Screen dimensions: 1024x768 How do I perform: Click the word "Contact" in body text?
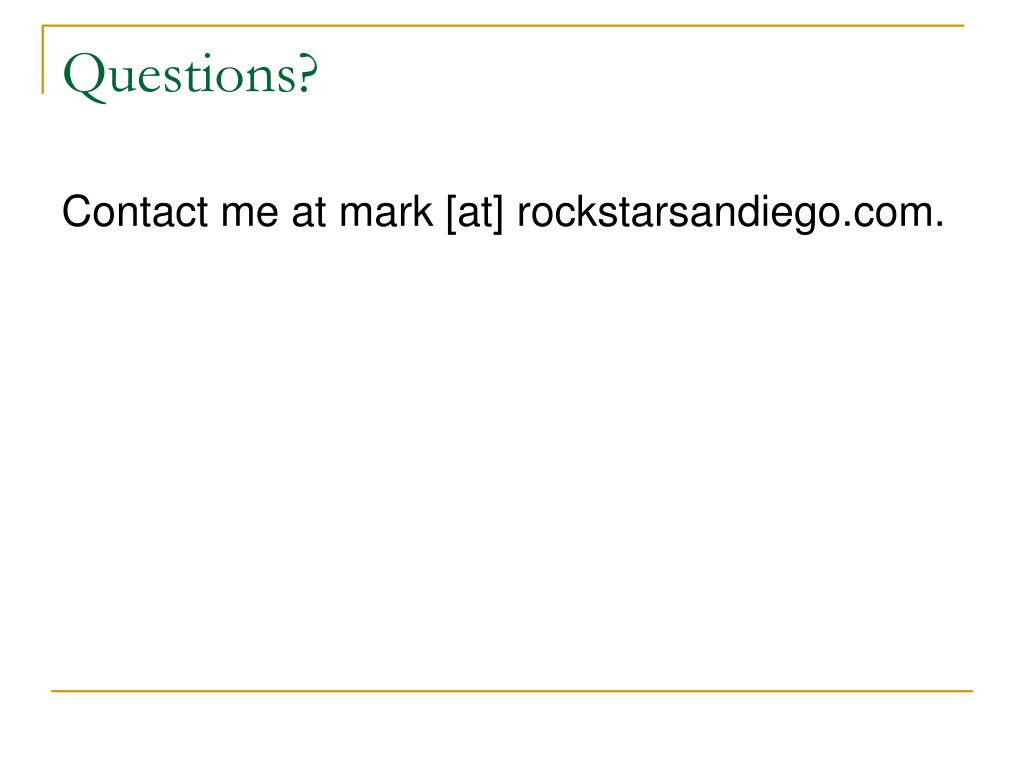pyautogui.click(x=135, y=212)
